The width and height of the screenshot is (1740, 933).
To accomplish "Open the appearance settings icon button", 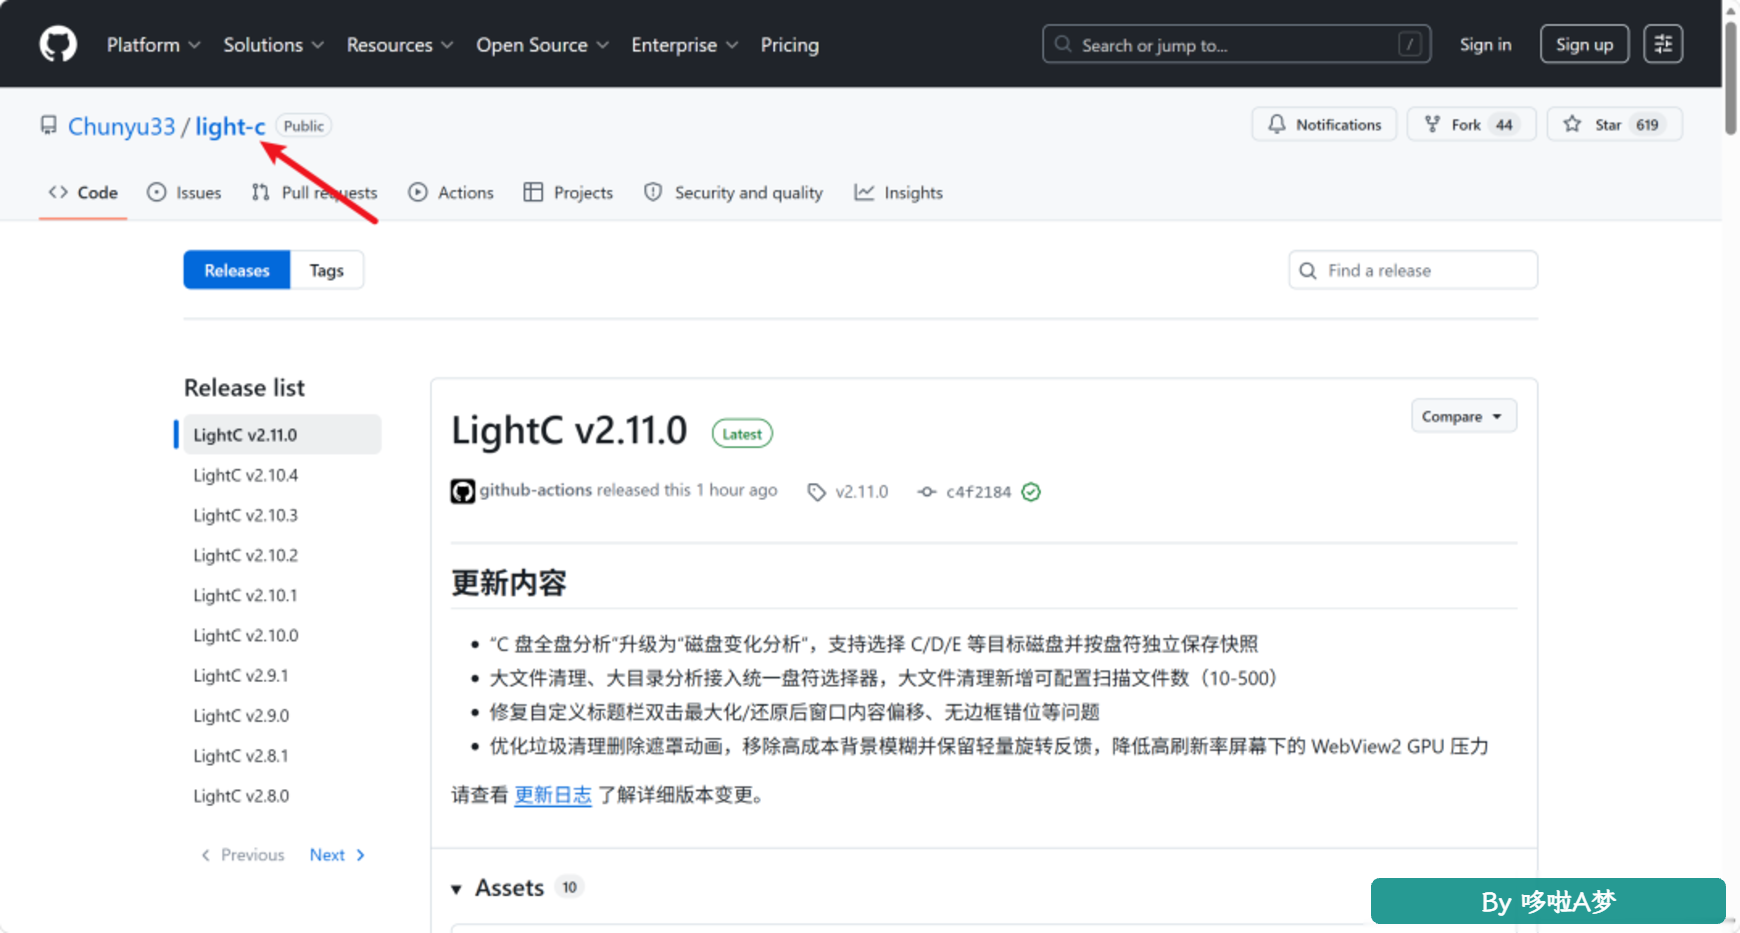I will click(1663, 44).
